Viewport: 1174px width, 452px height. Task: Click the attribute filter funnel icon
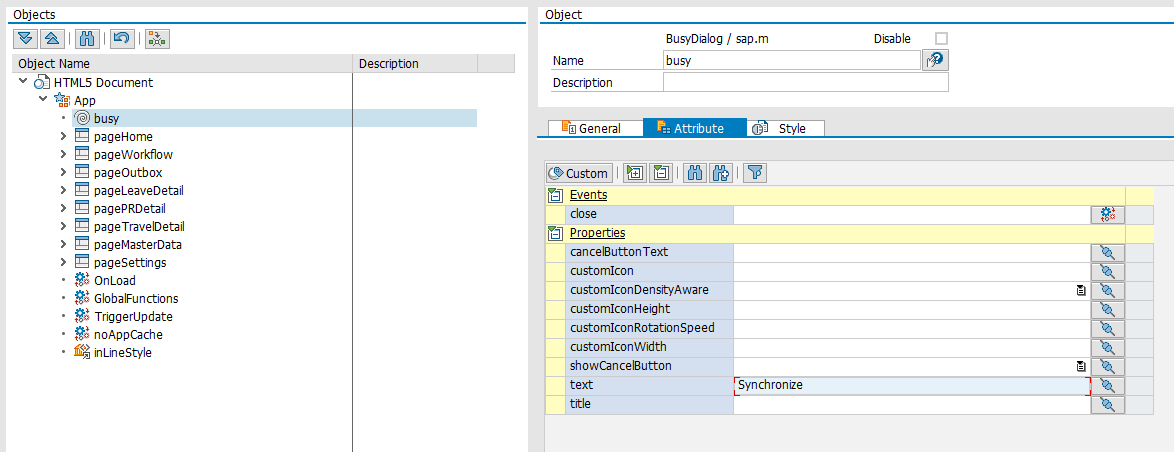[x=755, y=173]
